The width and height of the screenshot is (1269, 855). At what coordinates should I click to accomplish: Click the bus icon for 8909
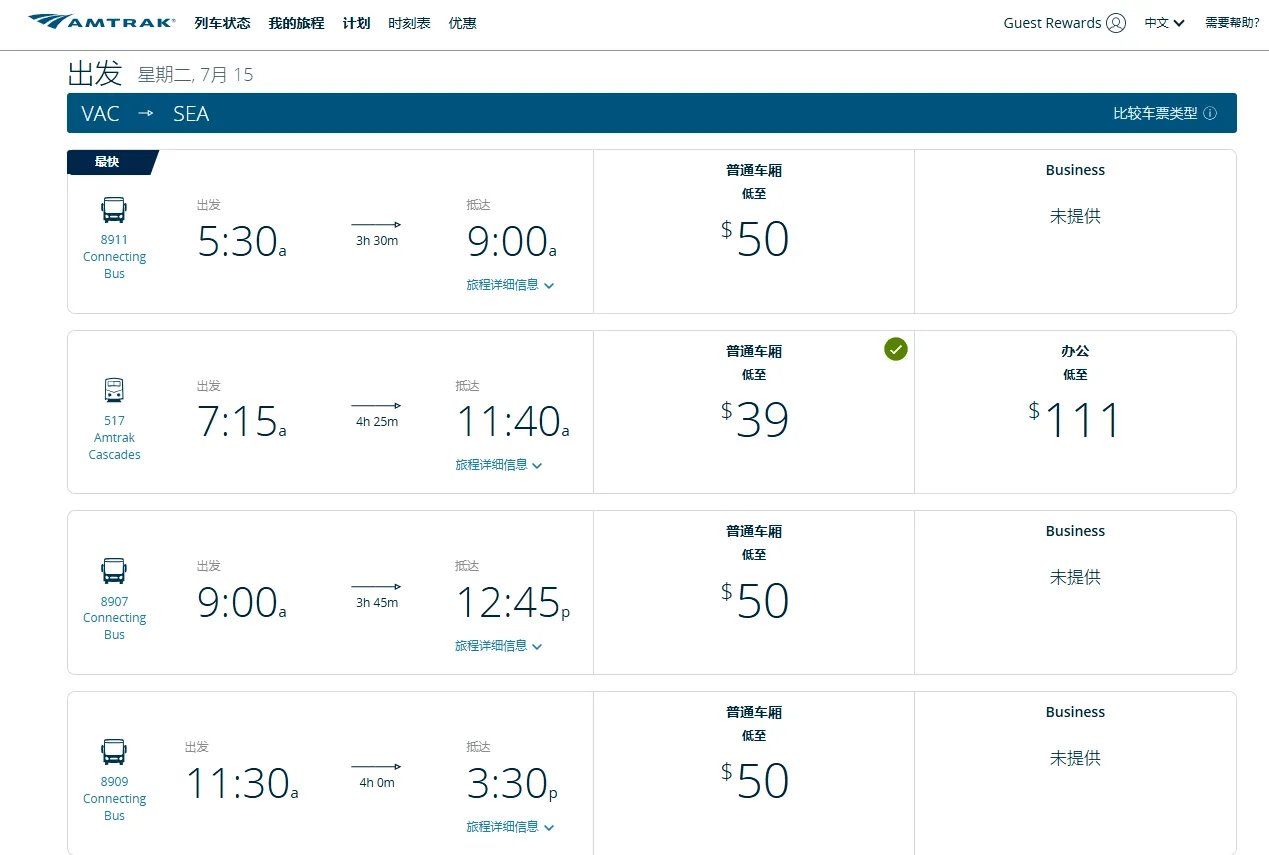[x=114, y=752]
